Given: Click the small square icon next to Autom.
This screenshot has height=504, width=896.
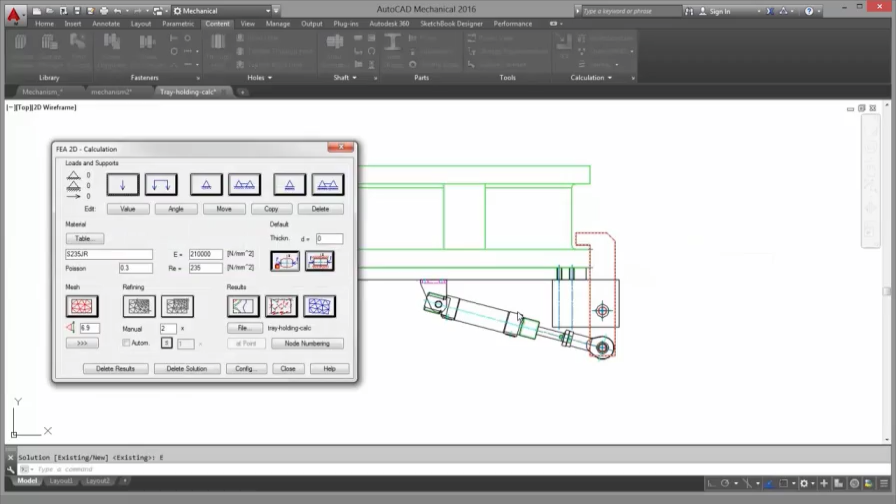Looking at the screenshot, I should tap(166, 343).
